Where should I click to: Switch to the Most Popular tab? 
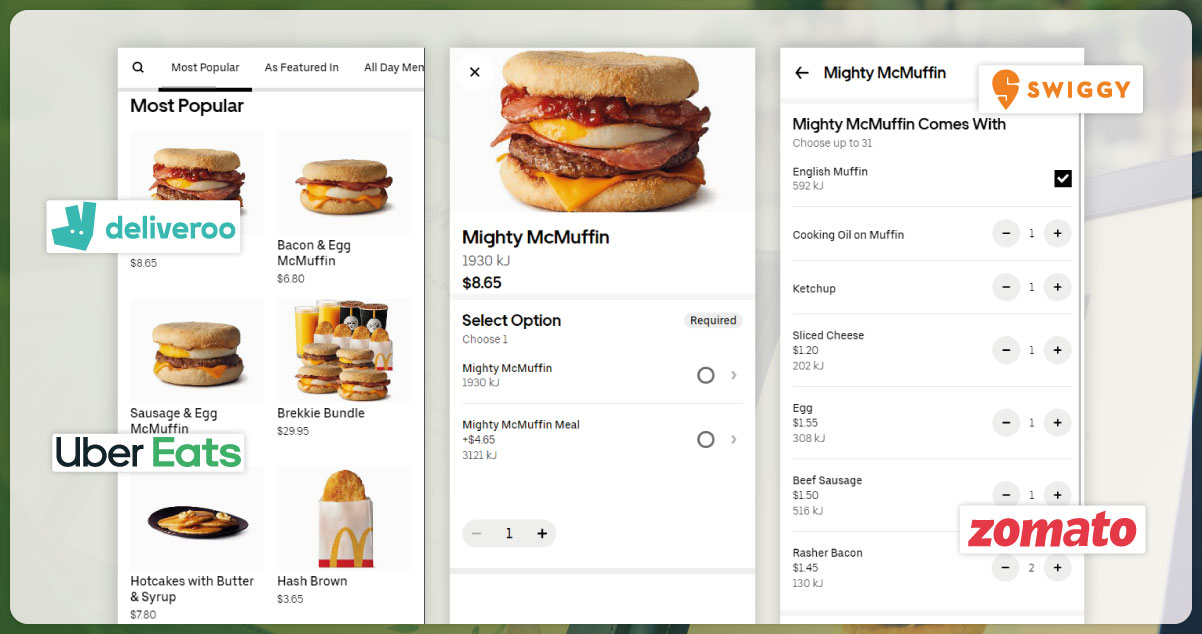[205, 68]
